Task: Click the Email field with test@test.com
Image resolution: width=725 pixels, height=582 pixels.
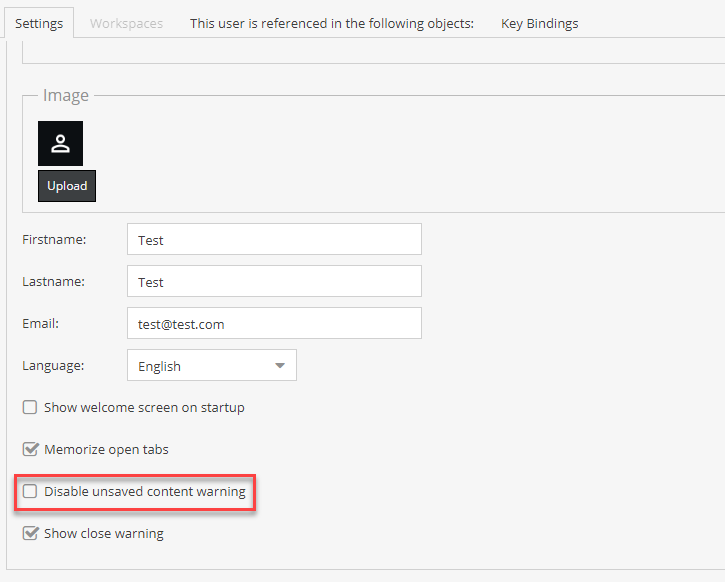Action: point(274,324)
